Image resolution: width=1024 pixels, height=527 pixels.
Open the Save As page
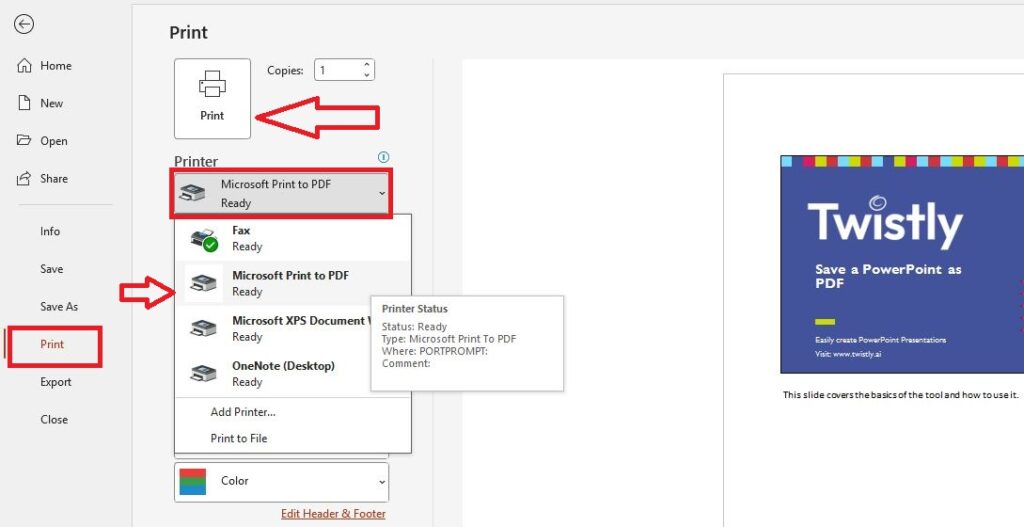coord(59,306)
